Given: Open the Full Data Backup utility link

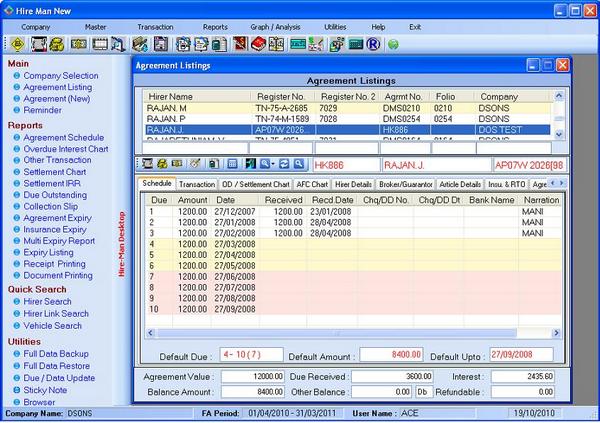Looking at the screenshot, I should tap(56, 354).
